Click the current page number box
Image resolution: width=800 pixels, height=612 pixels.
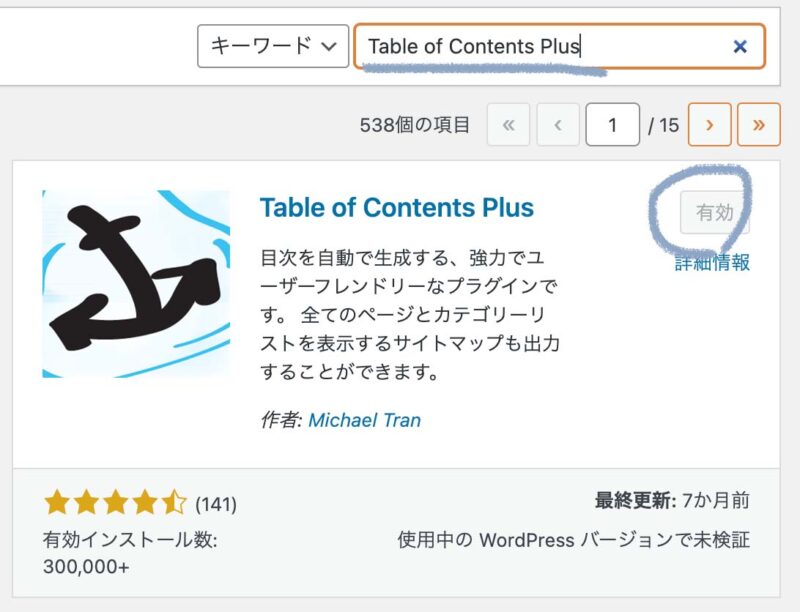point(612,125)
